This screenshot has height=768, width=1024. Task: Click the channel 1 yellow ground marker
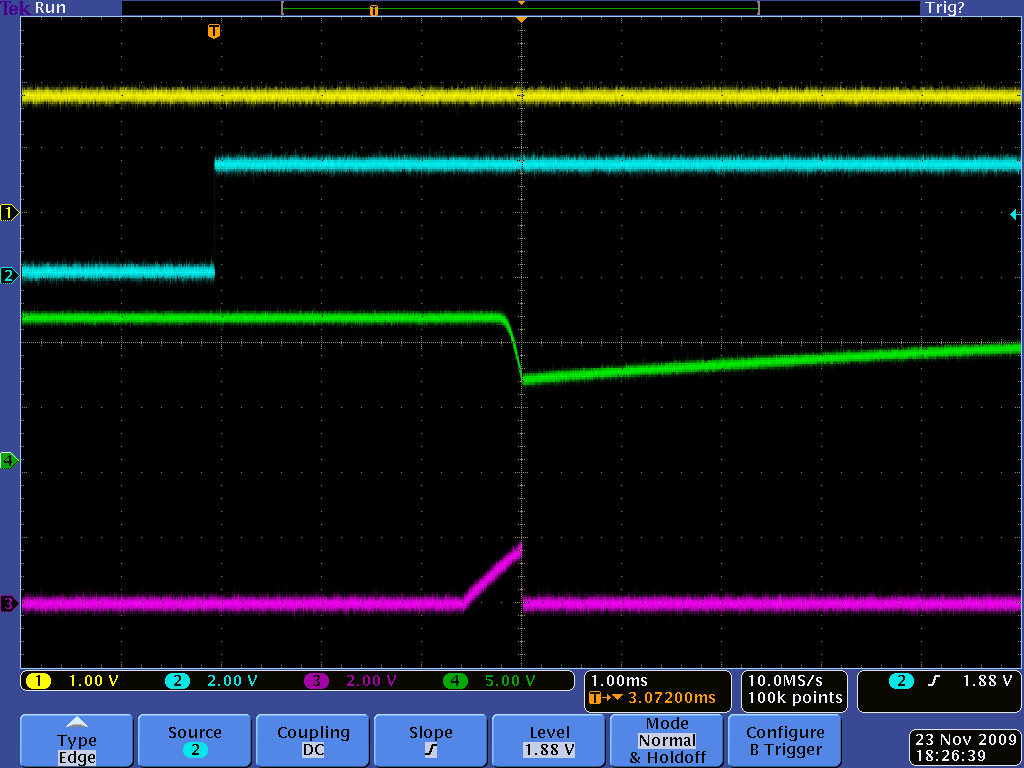point(9,212)
